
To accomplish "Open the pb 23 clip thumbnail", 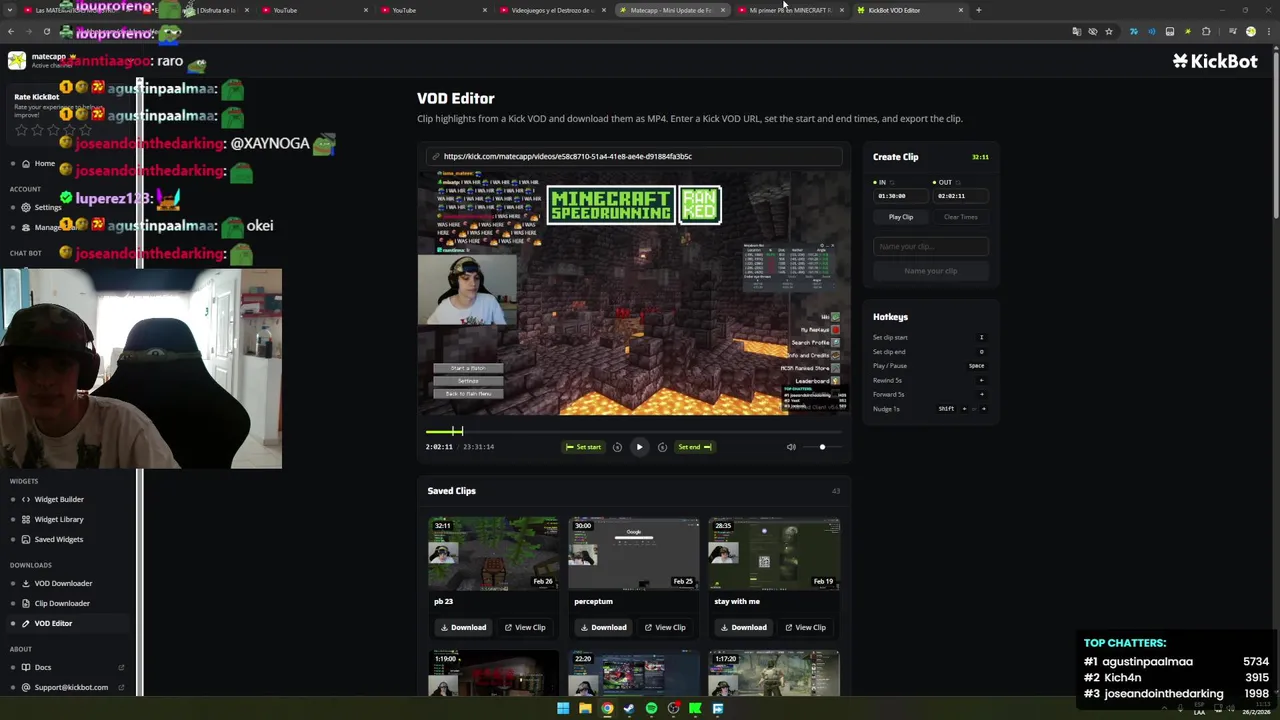I will [x=494, y=553].
